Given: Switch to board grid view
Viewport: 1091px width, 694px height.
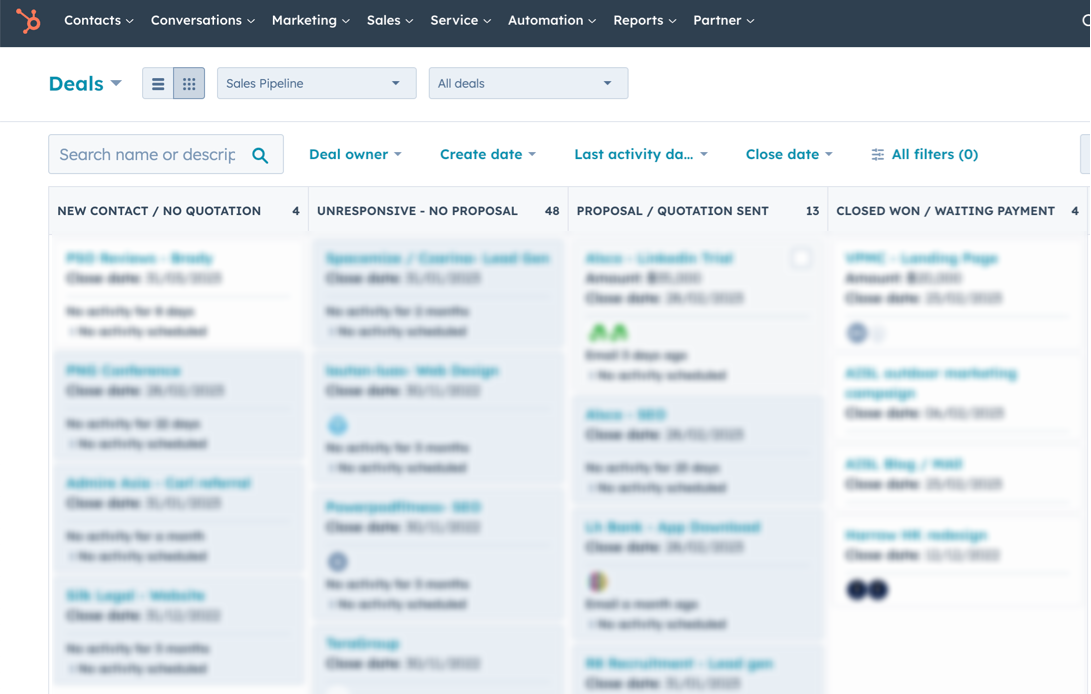Looking at the screenshot, I should [189, 84].
